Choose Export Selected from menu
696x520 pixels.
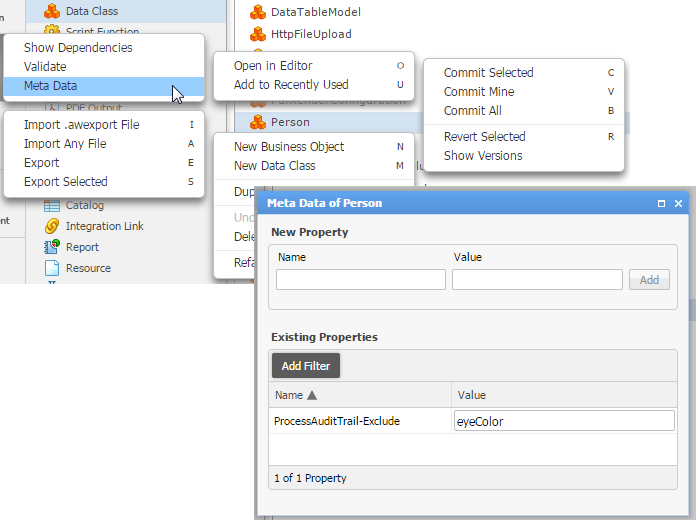point(65,182)
